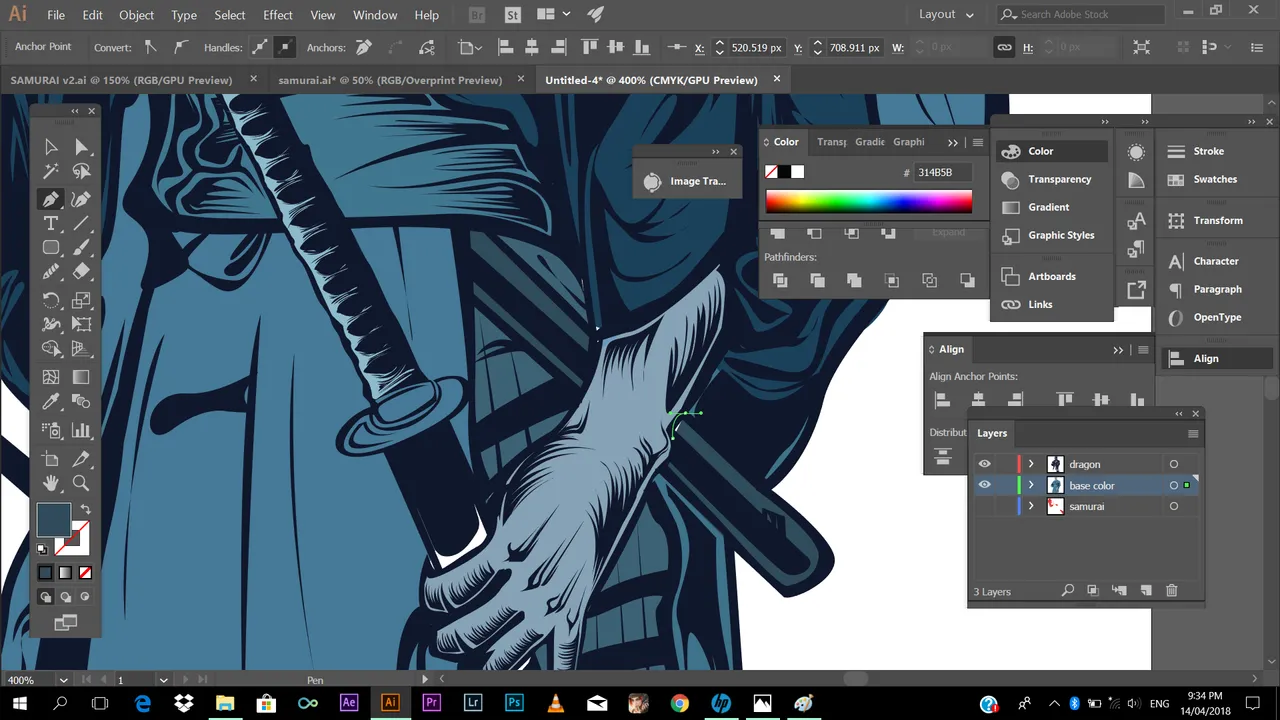Choose the Artboard tool
1280x720 pixels.
[51, 459]
